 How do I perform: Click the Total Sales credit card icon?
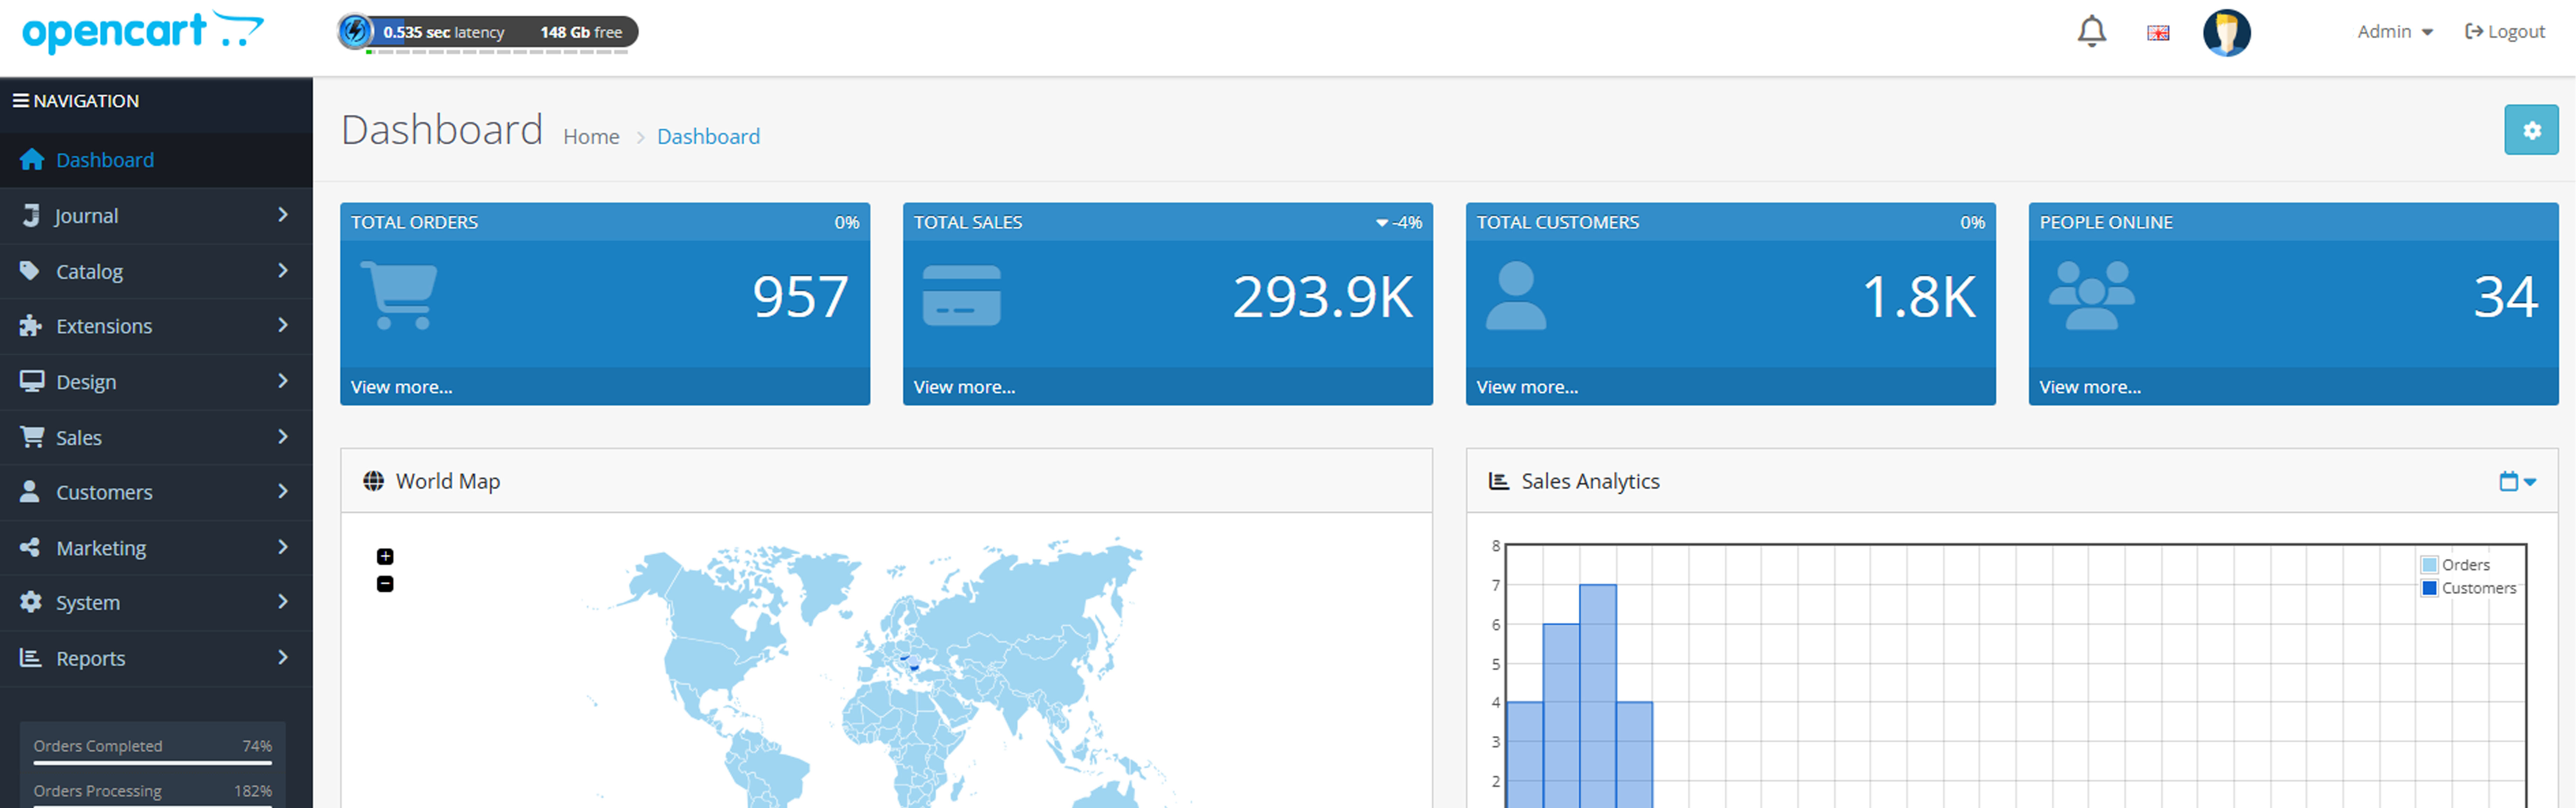pyautogui.click(x=961, y=296)
